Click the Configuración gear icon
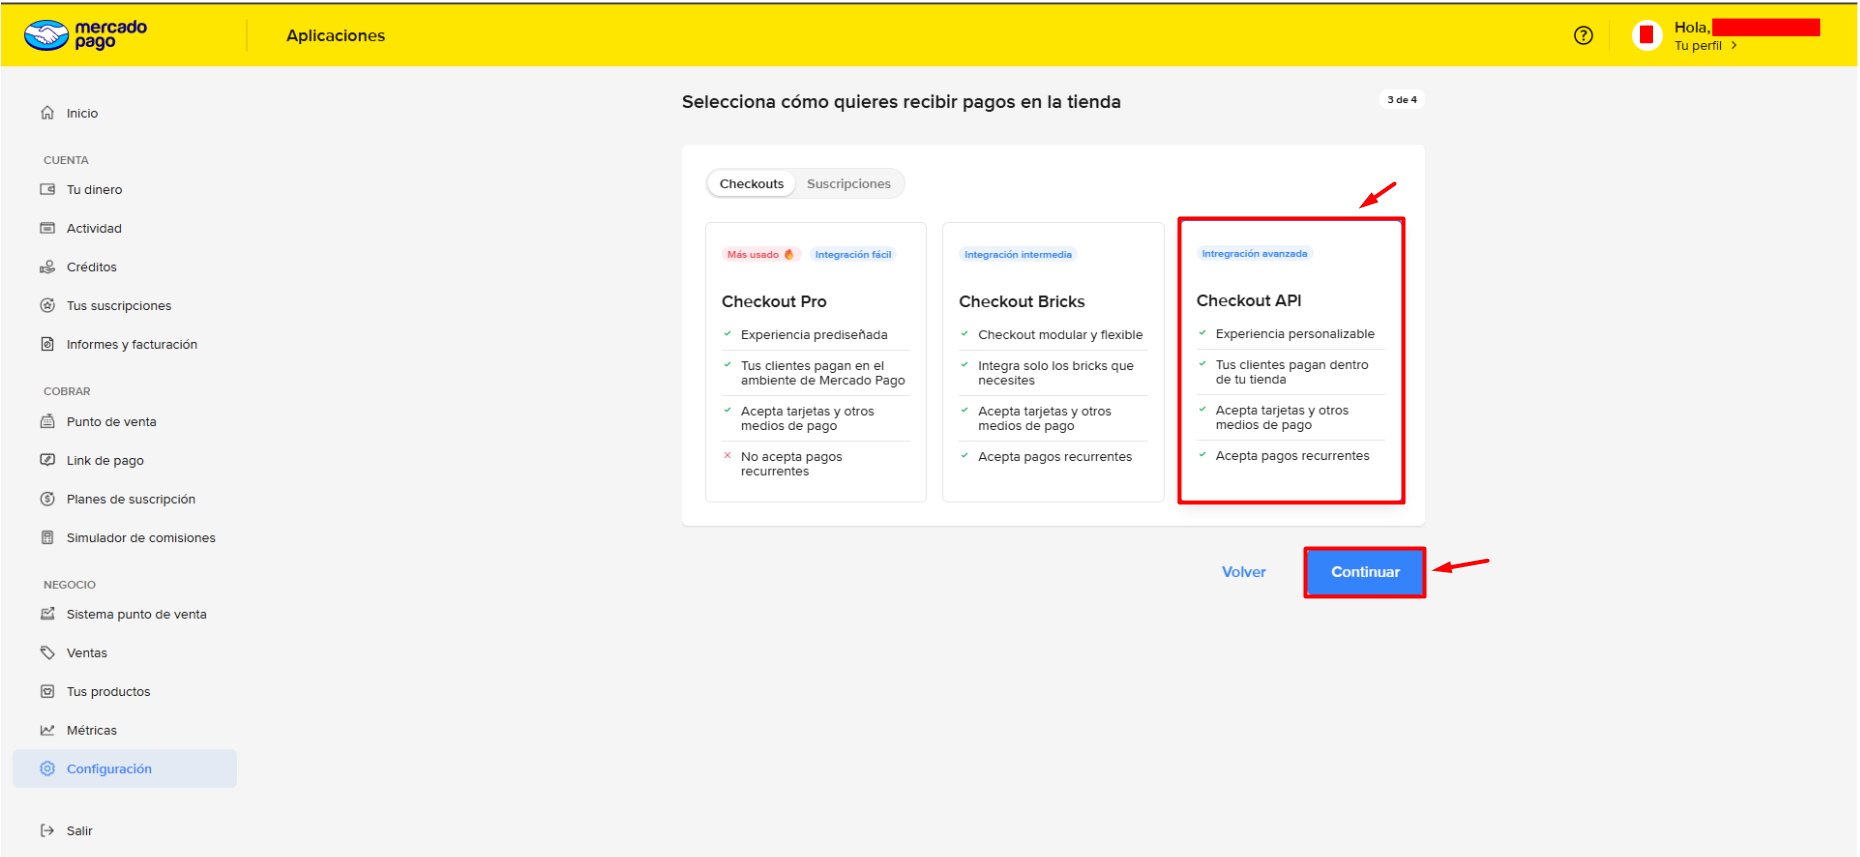1860x857 pixels. click(47, 769)
